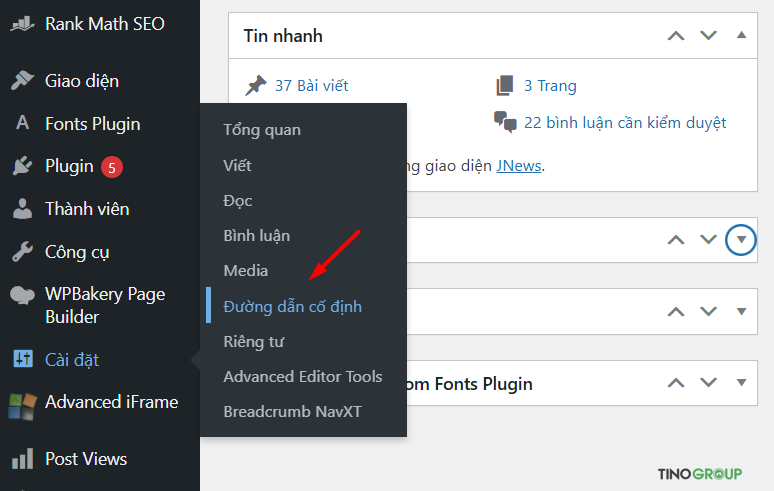
Task: Select Đọc in the settings submenu
Action: [237, 201]
